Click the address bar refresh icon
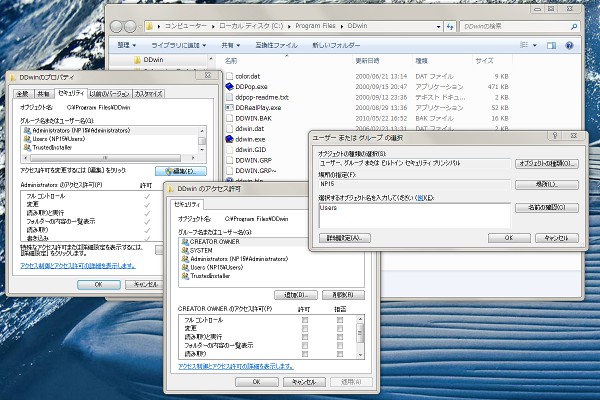600x400 pixels. (x=450, y=26)
